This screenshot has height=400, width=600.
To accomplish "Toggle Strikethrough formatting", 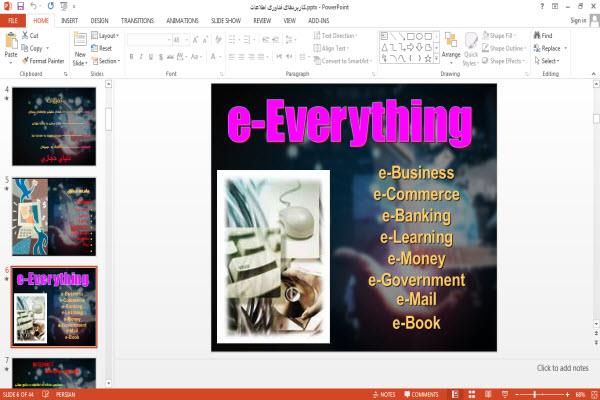I will click(170, 57).
